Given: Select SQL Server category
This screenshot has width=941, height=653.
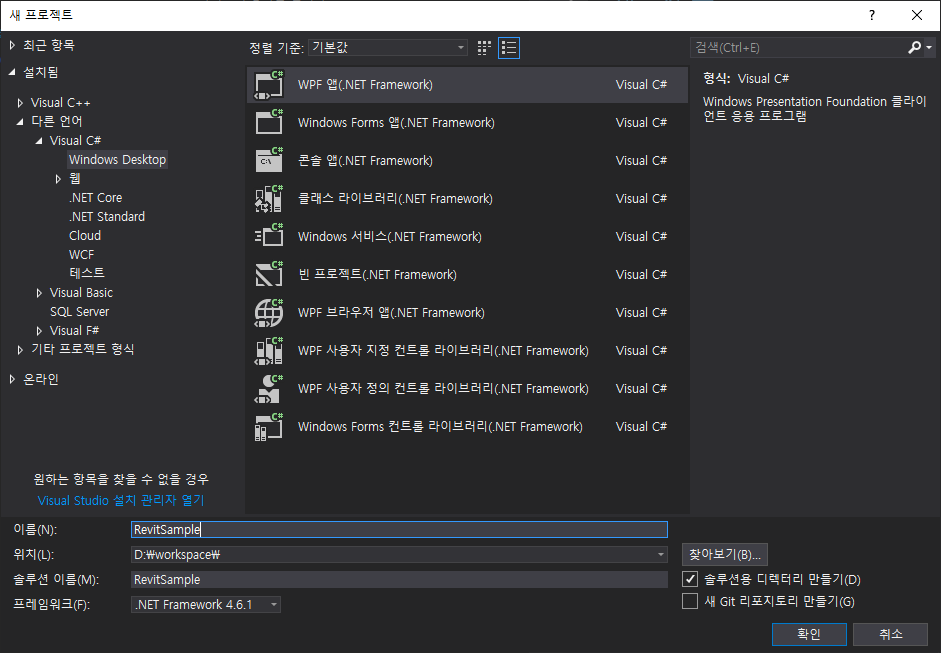Looking at the screenshot, I should [x=79, y=311].
